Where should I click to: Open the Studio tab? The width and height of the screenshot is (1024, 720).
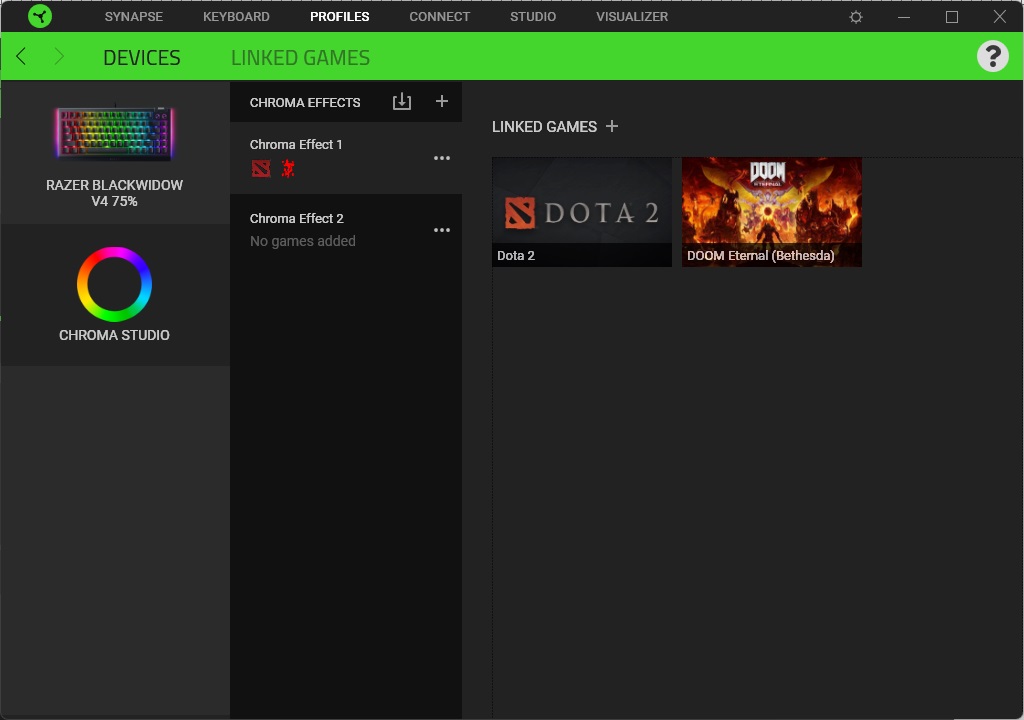click(533, 16)
